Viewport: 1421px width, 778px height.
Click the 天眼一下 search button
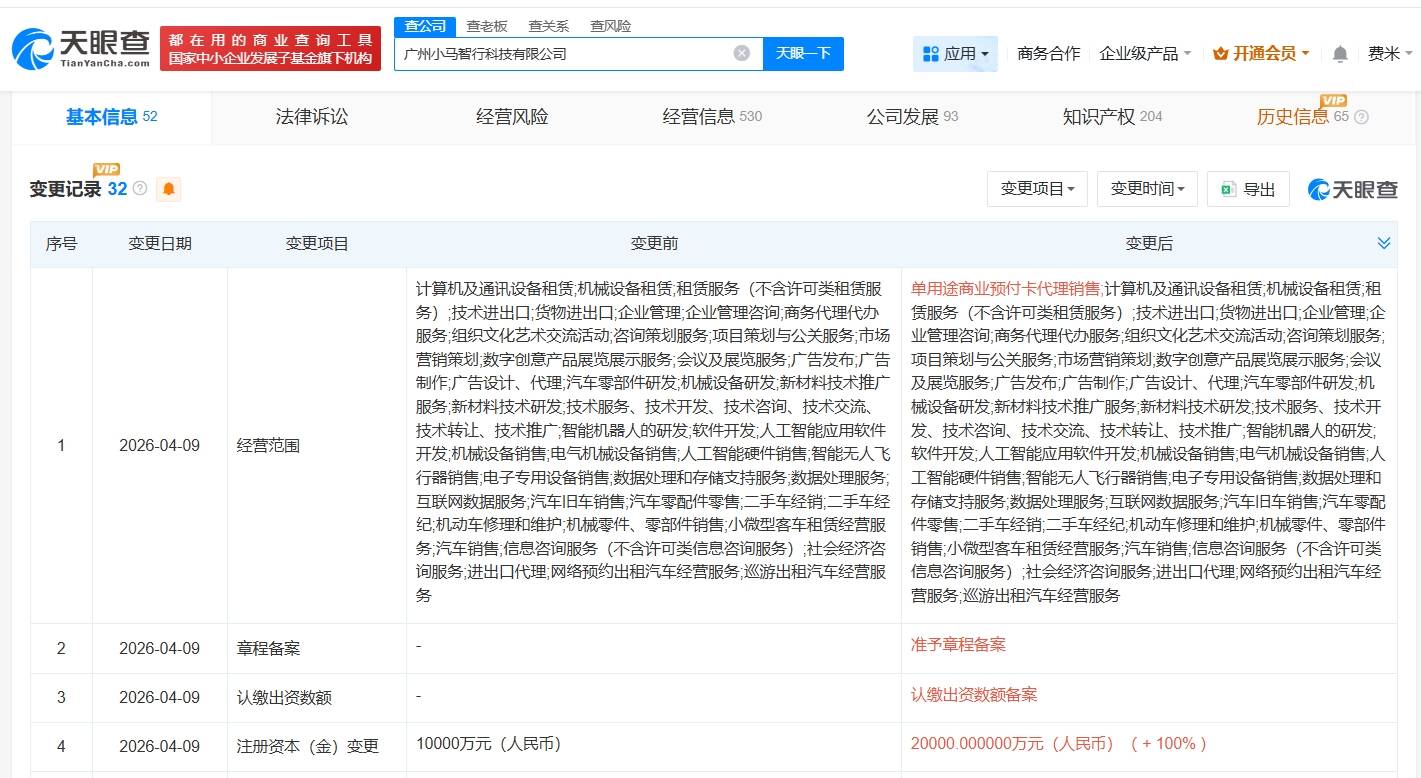coord(803,54)
